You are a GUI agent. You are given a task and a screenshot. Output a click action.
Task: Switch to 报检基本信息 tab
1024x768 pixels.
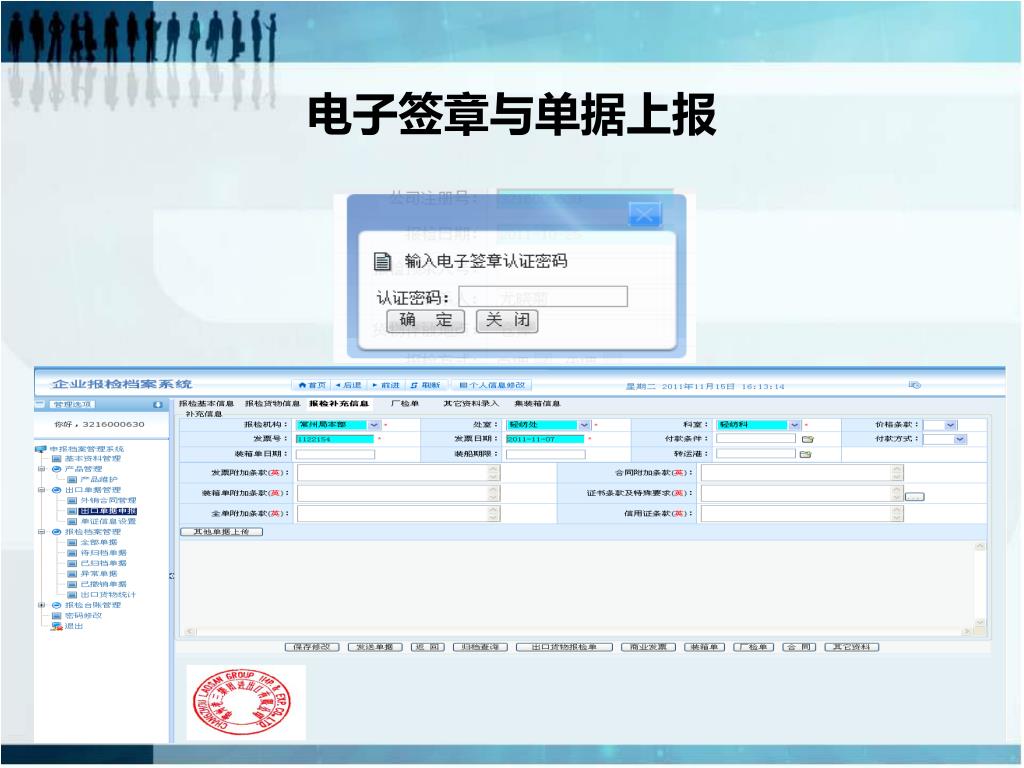tap(206, 404)
